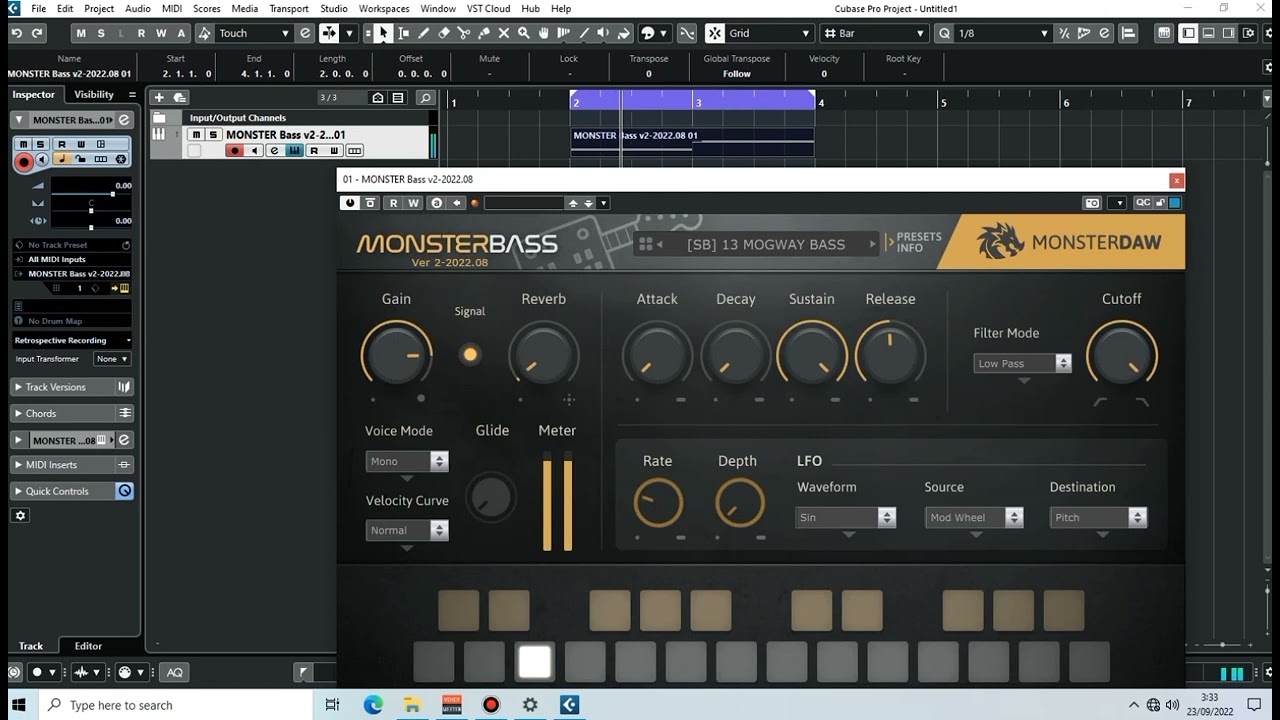Toggle the plugin Activate power button

350,203
